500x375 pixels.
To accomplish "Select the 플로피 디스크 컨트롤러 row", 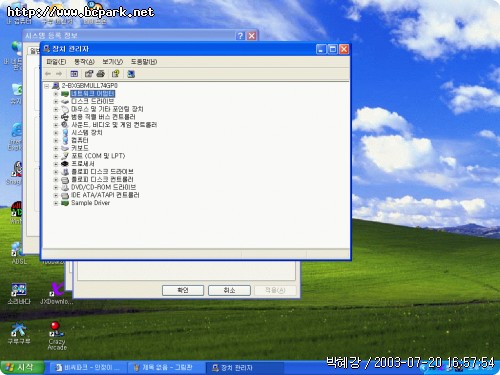I will point(102,179).
